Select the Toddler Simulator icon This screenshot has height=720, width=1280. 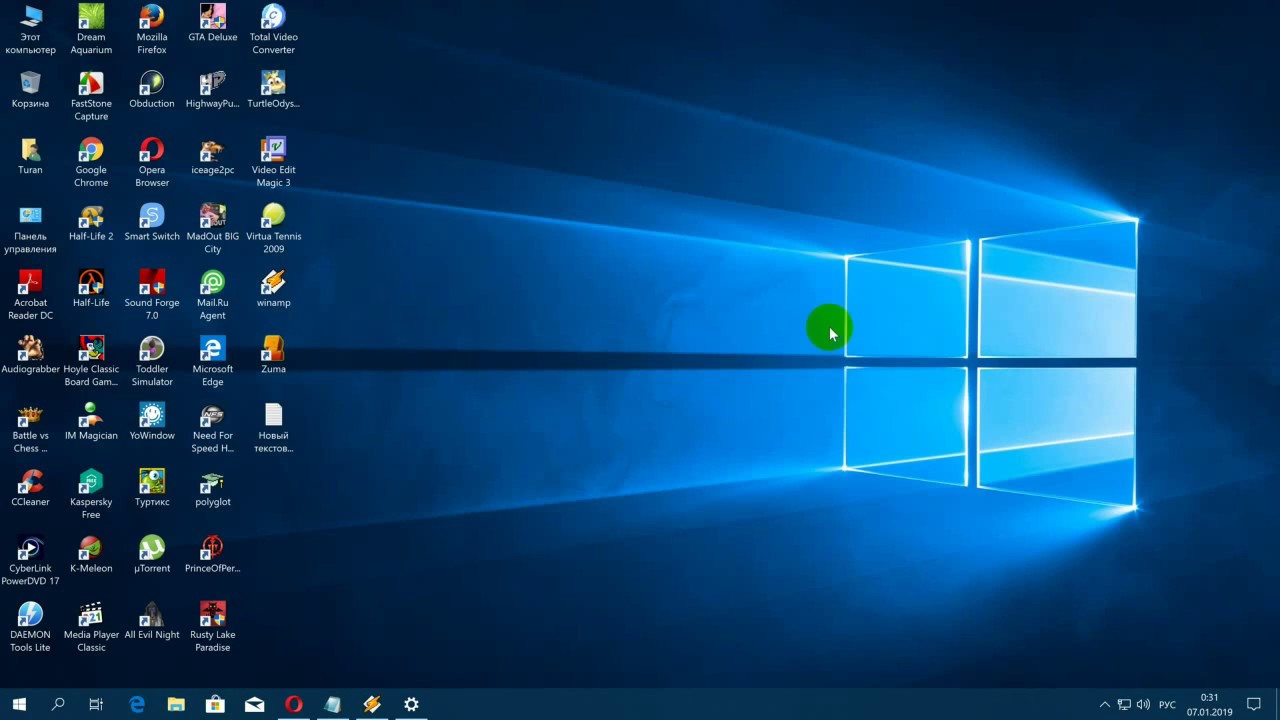pyautogui.click(x=152, y=362)
